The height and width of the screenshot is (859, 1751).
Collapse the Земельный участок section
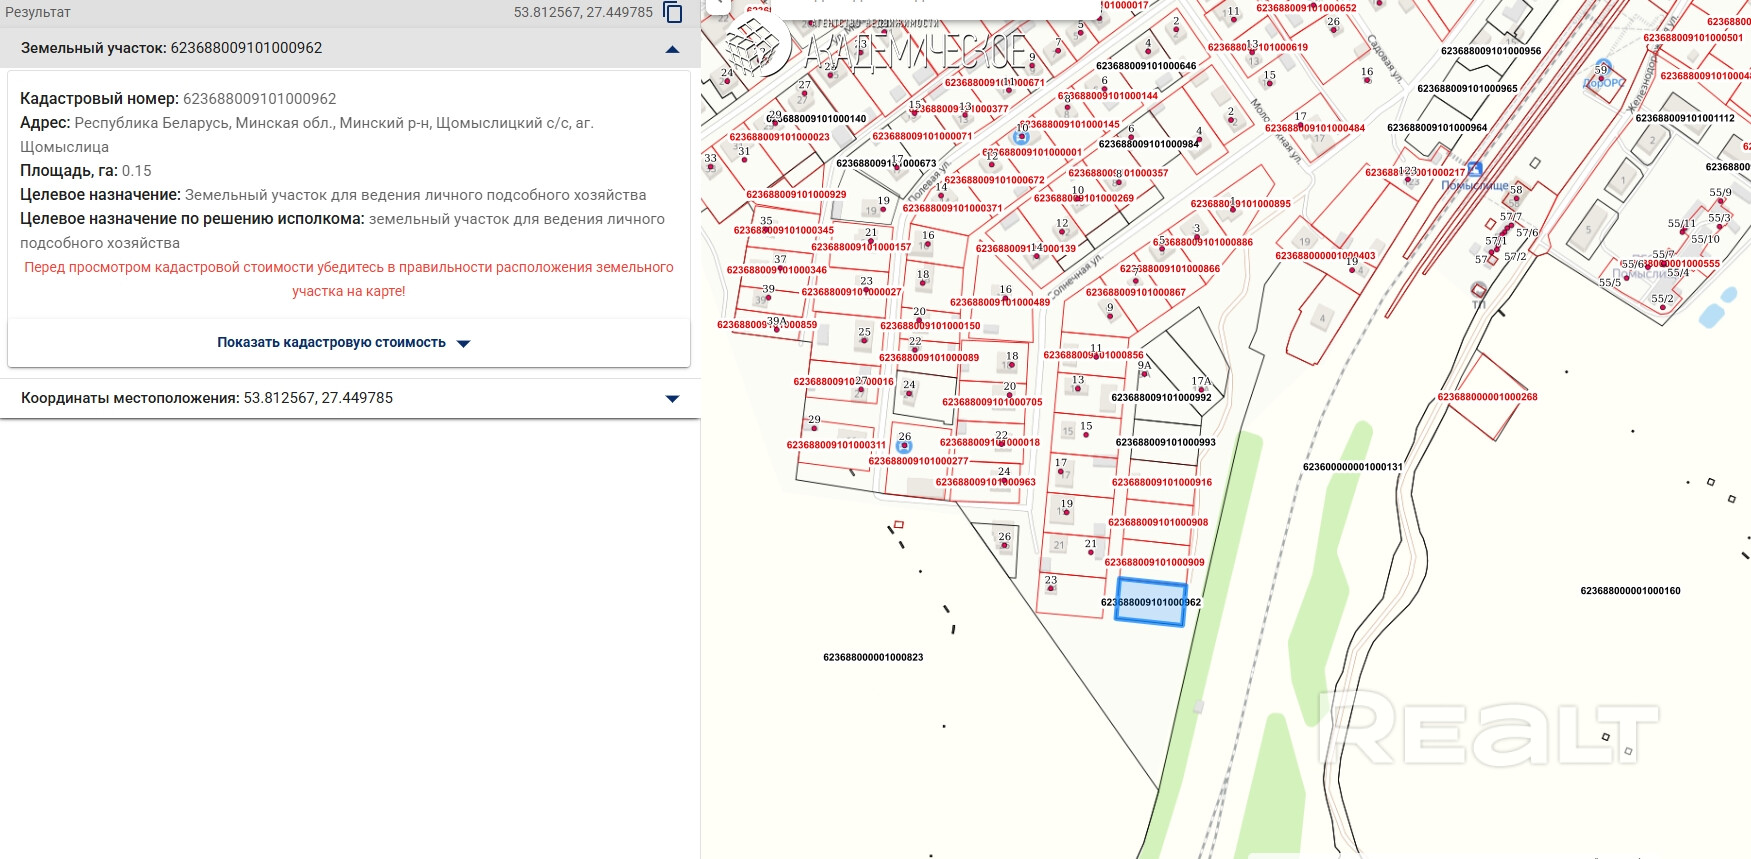[x=672, y=49]
